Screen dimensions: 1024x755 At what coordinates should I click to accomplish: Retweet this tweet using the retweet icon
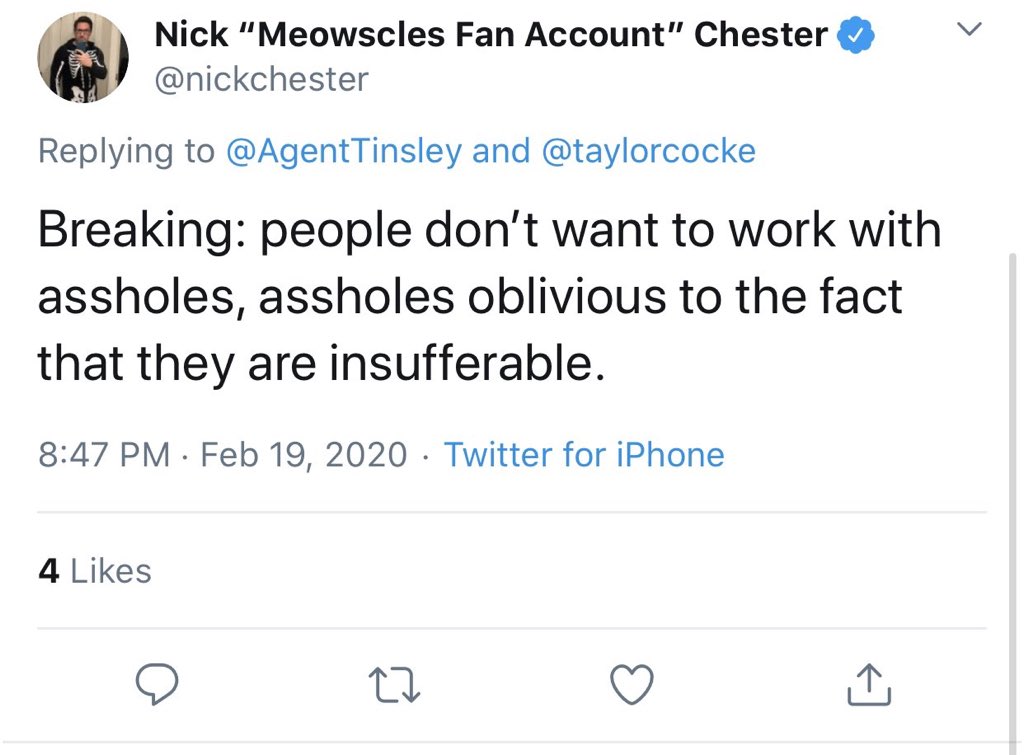(x=394, y=684)
